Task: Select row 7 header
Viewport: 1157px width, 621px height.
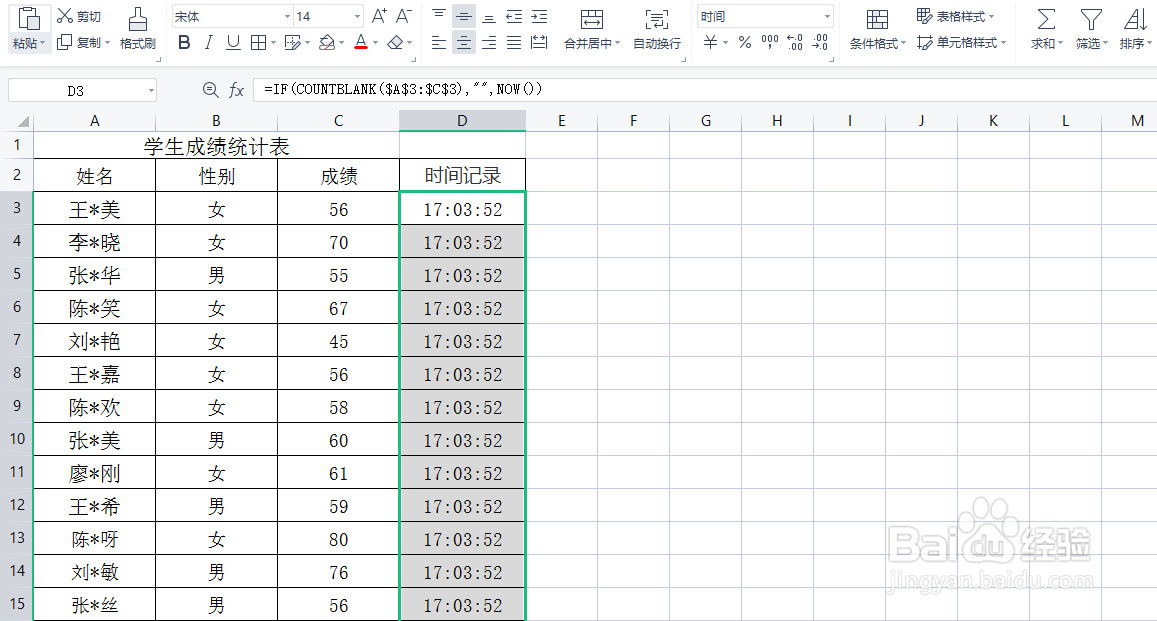Action: click(x=16, y=340)
